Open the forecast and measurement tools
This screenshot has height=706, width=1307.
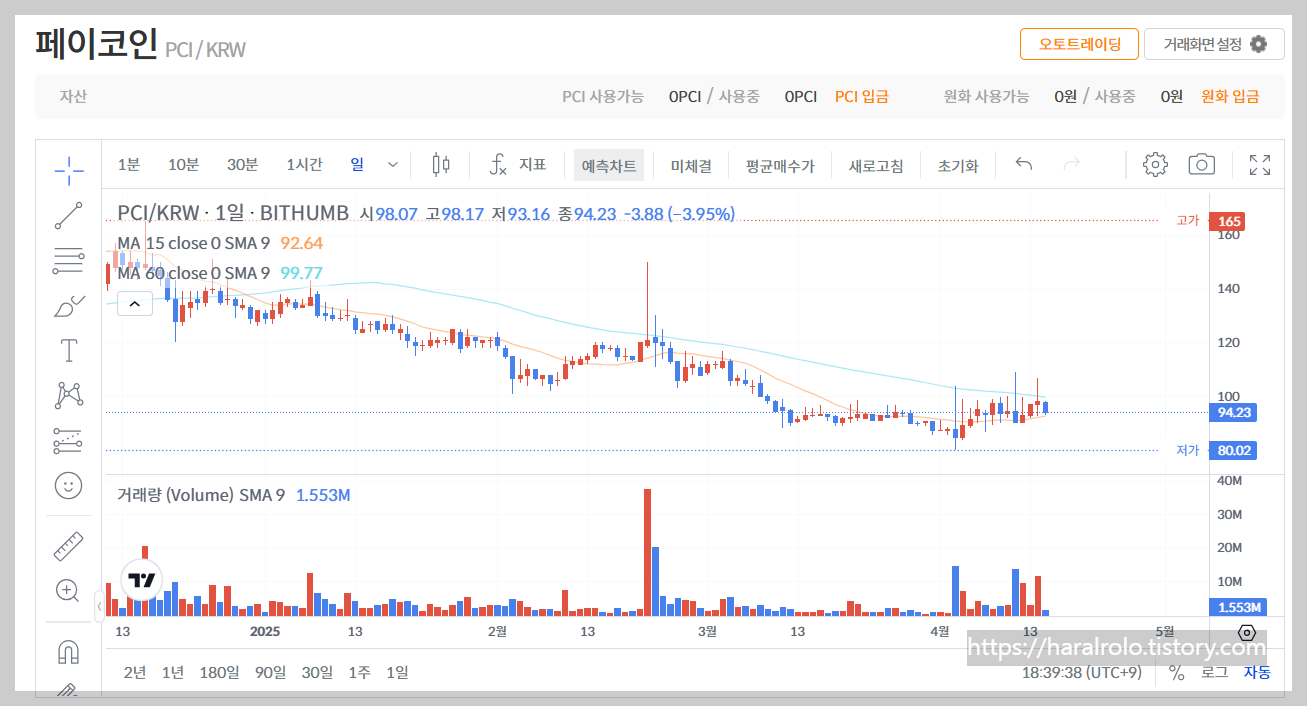tap(68, 440)
